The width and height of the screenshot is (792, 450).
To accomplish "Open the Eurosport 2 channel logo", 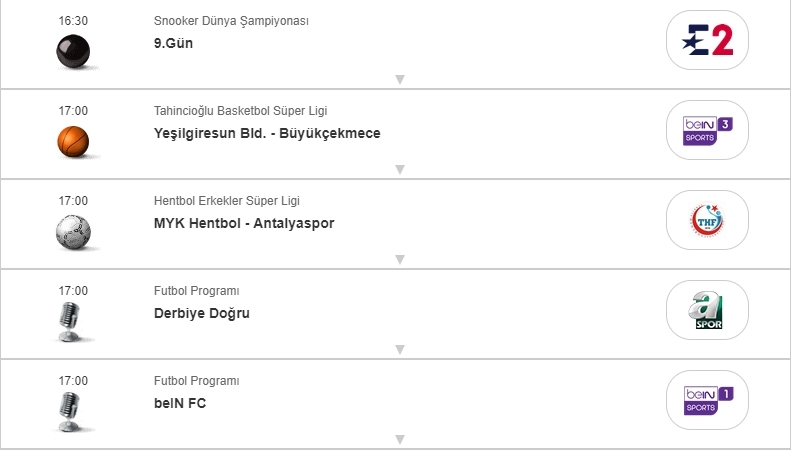I will click(x=707, y=40).
